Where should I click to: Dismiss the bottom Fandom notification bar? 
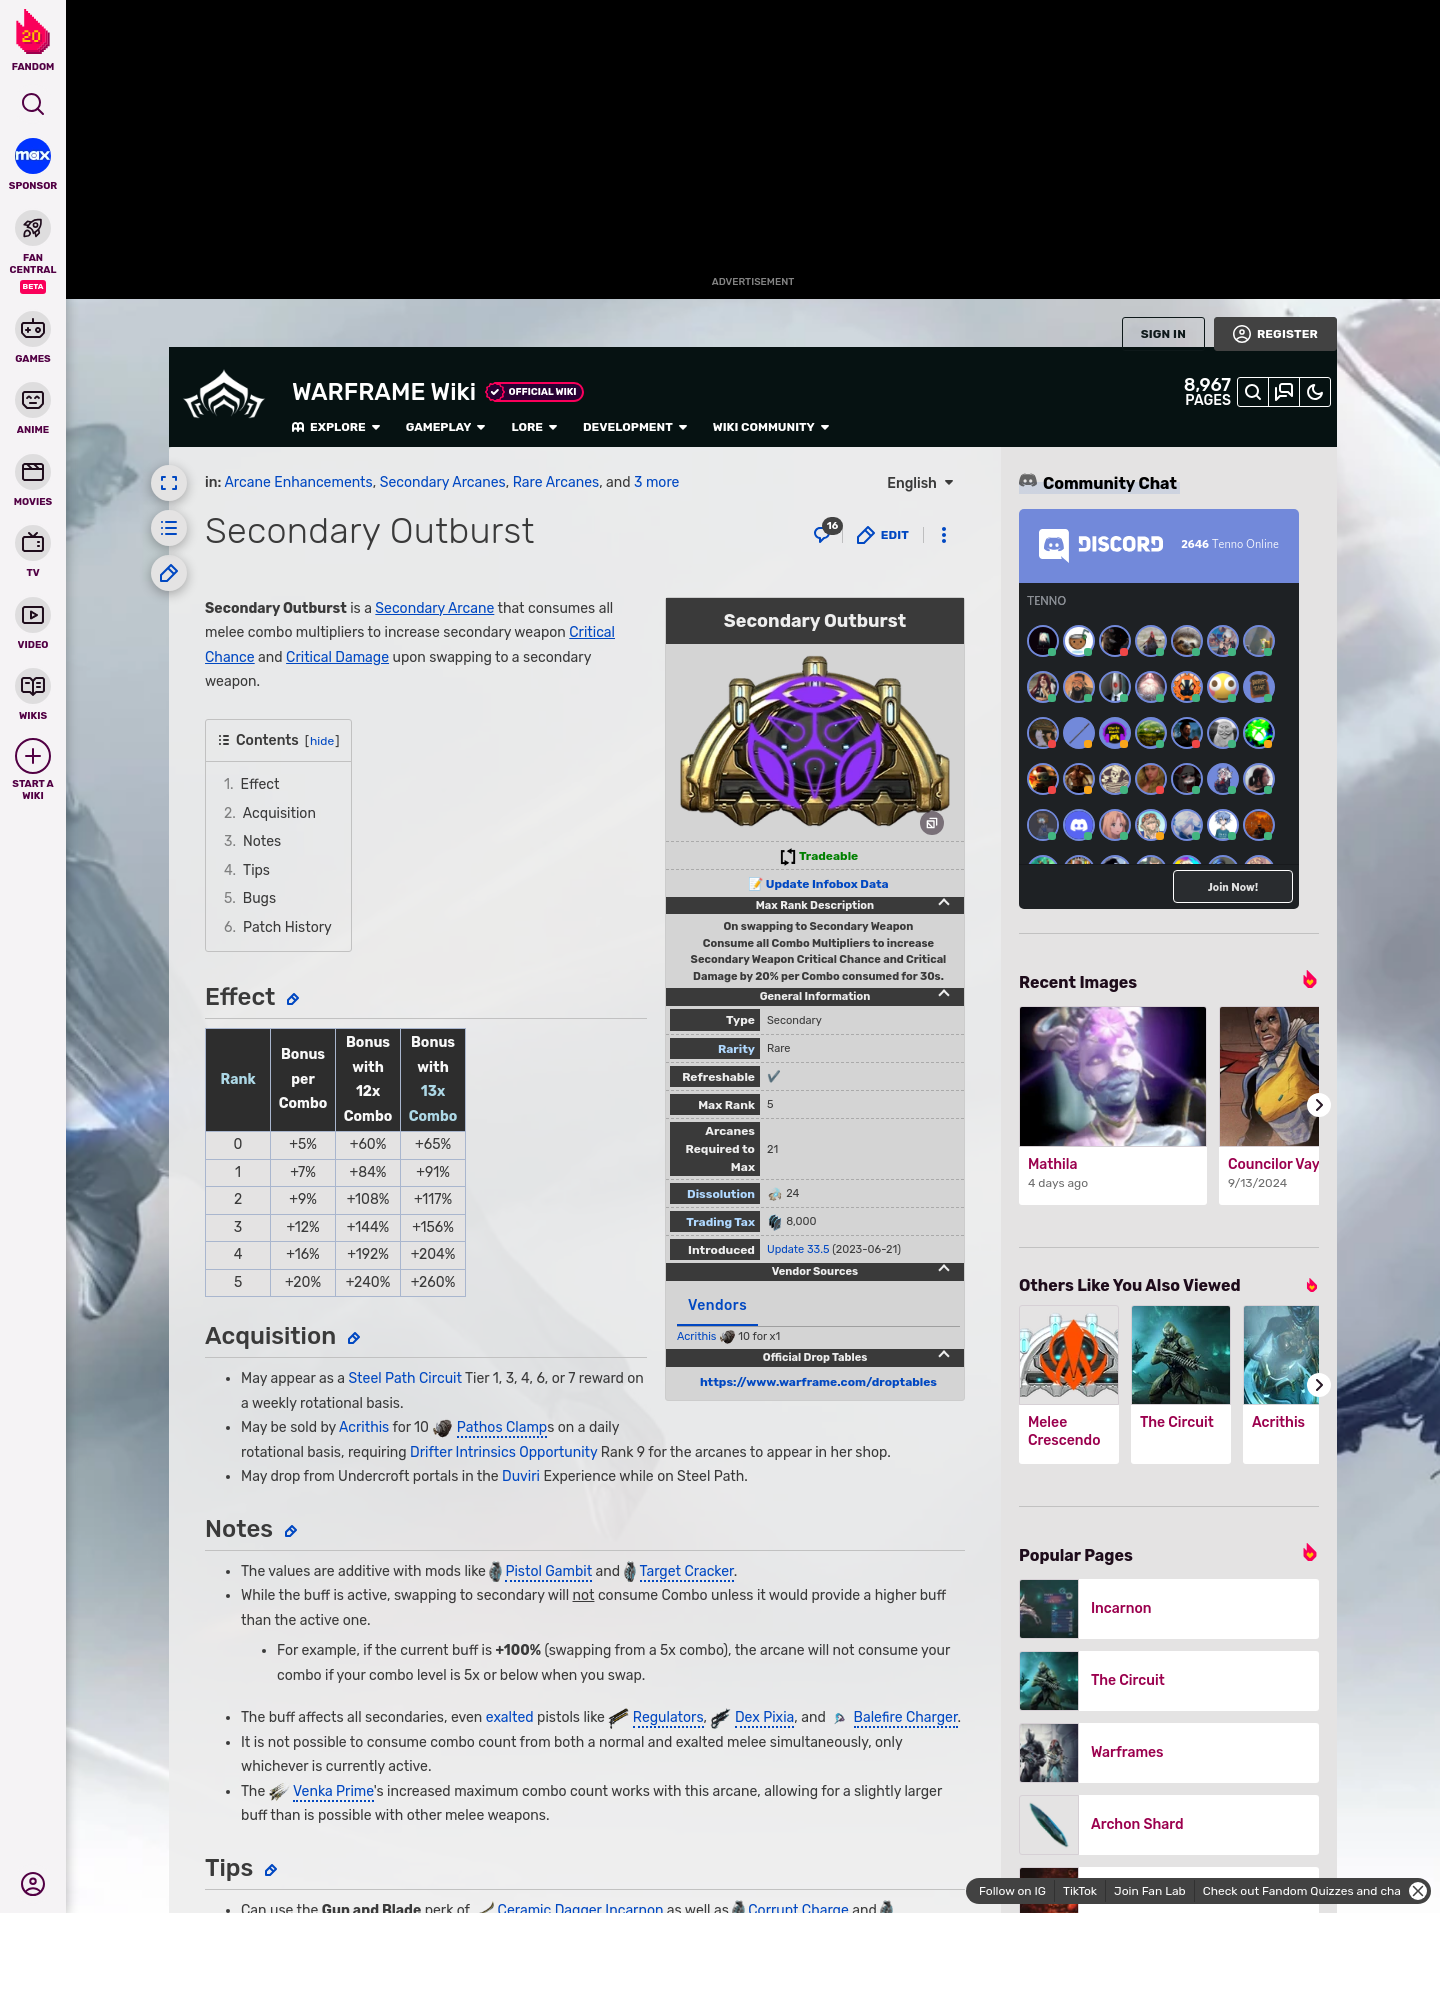[x=1418, y=1891]
